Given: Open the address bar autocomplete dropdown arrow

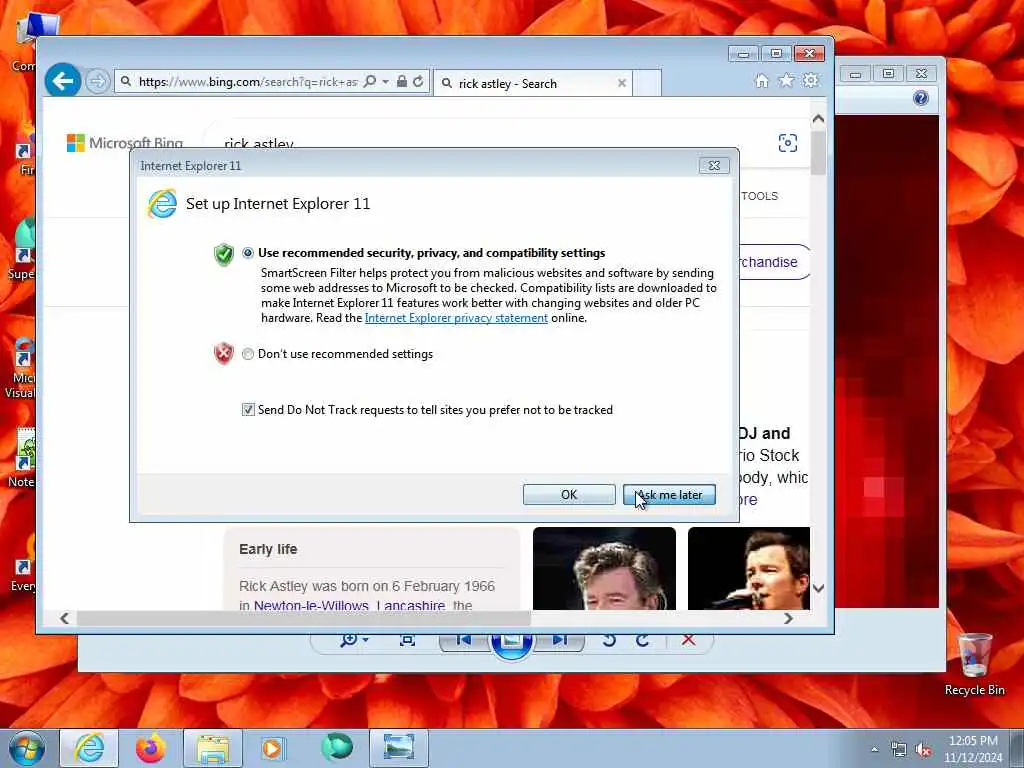Looking at the screenshot, I should [385, 82].
